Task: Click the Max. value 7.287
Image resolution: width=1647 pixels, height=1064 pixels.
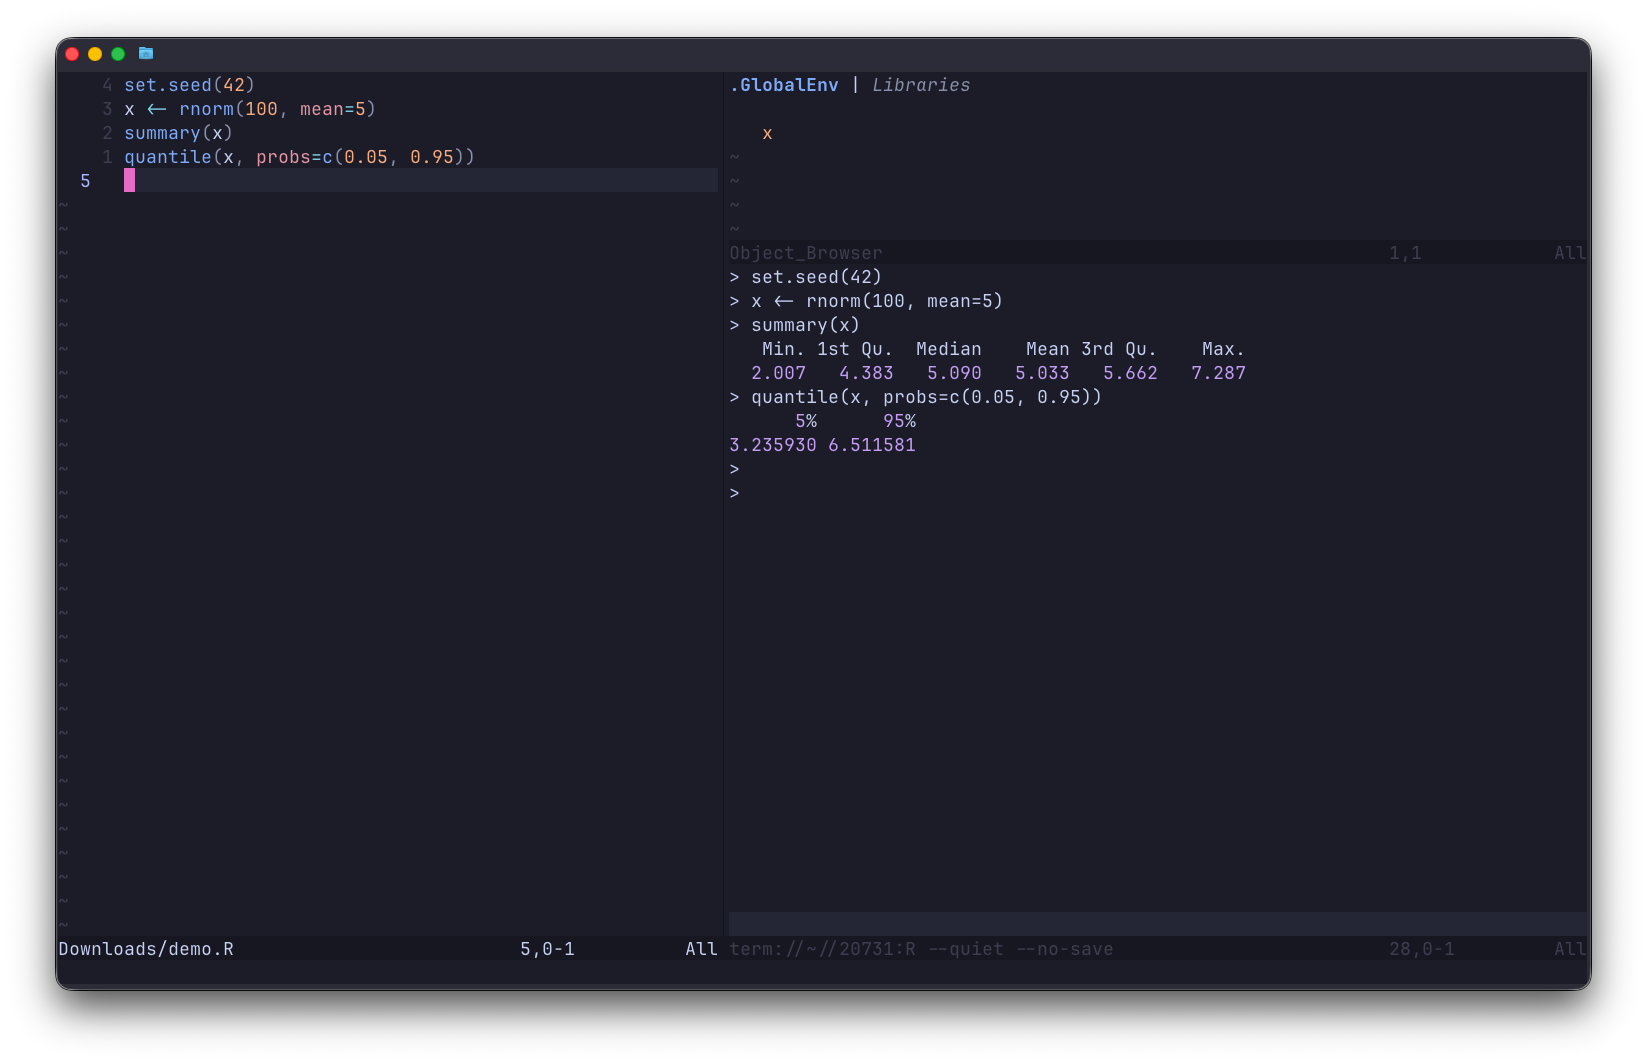Action: click(1218, 373)
